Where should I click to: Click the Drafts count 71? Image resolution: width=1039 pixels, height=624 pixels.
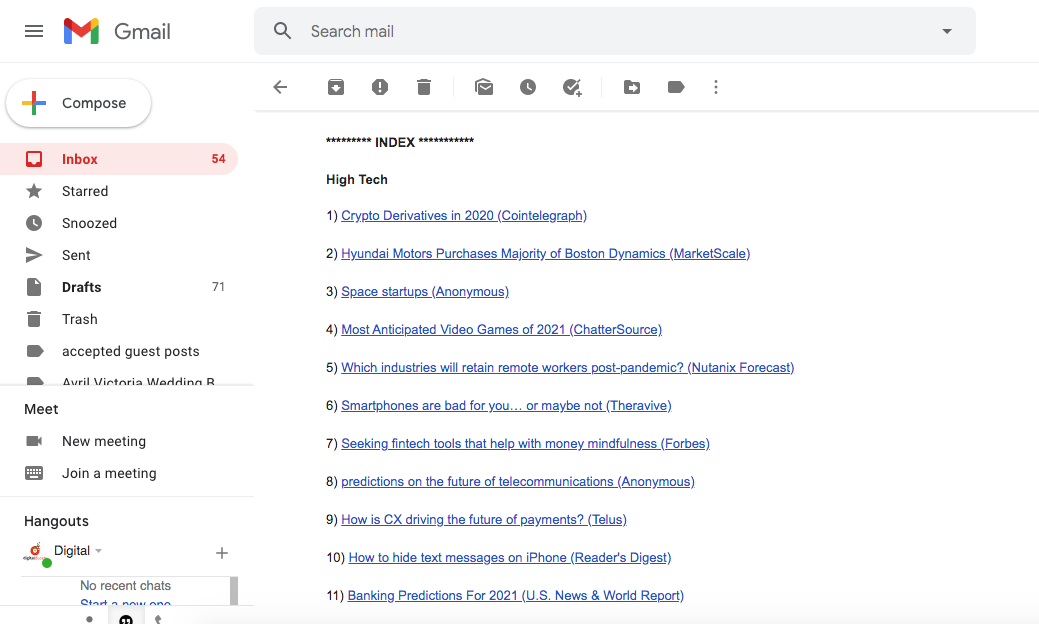point(218,287)
